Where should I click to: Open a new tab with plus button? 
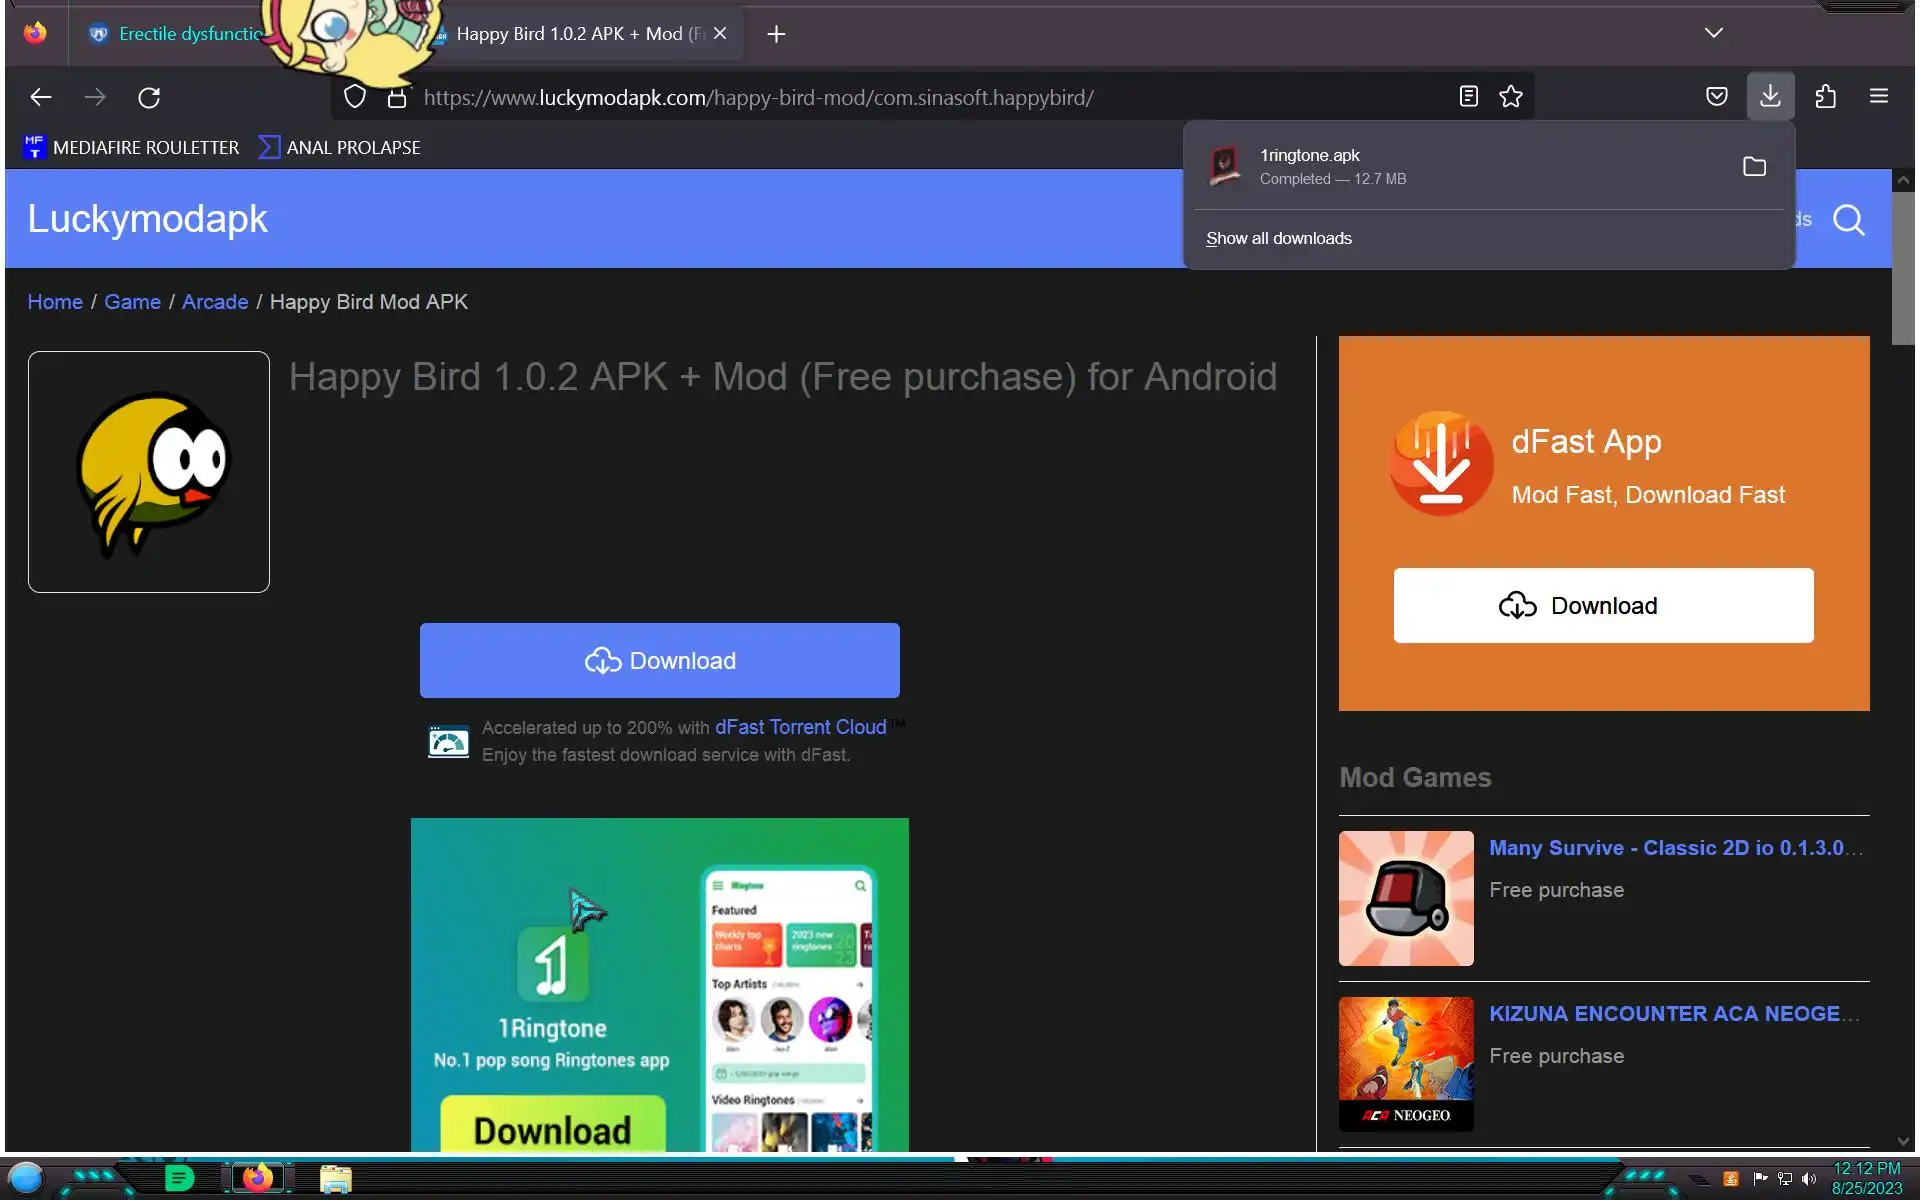776,34
